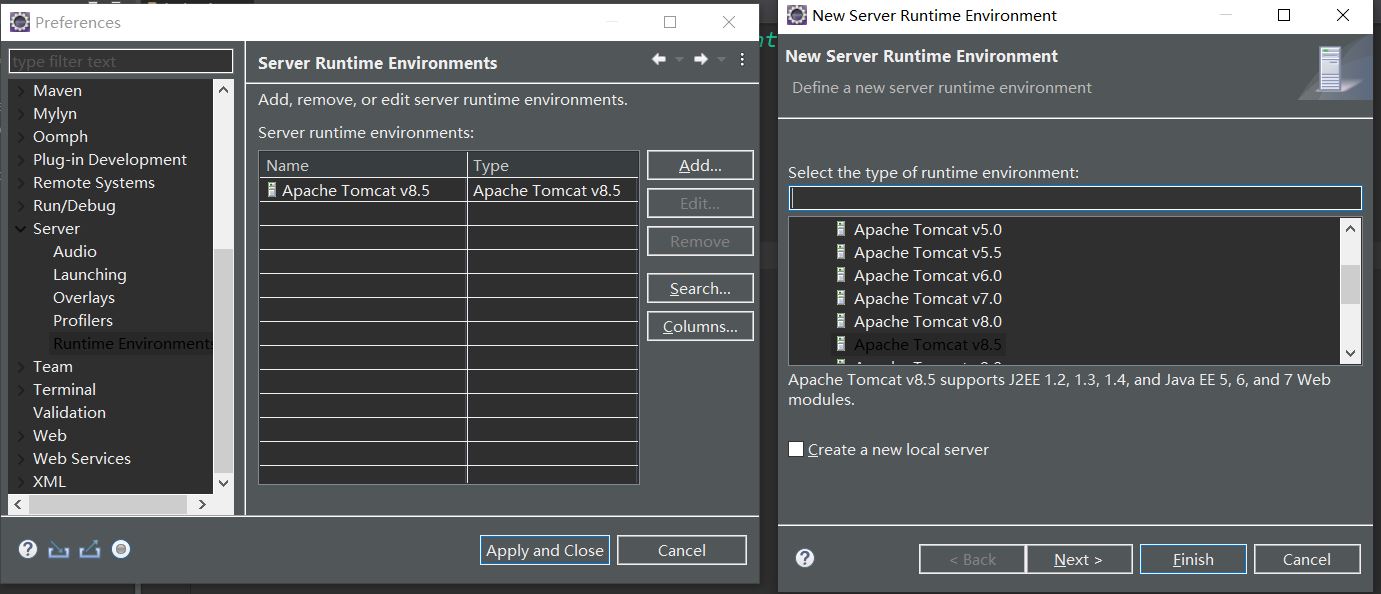Image resolution: width=1381 pixels, height=594 pixels.
Task: Expand the Mylyn preference node
Action: click(22, 114)
